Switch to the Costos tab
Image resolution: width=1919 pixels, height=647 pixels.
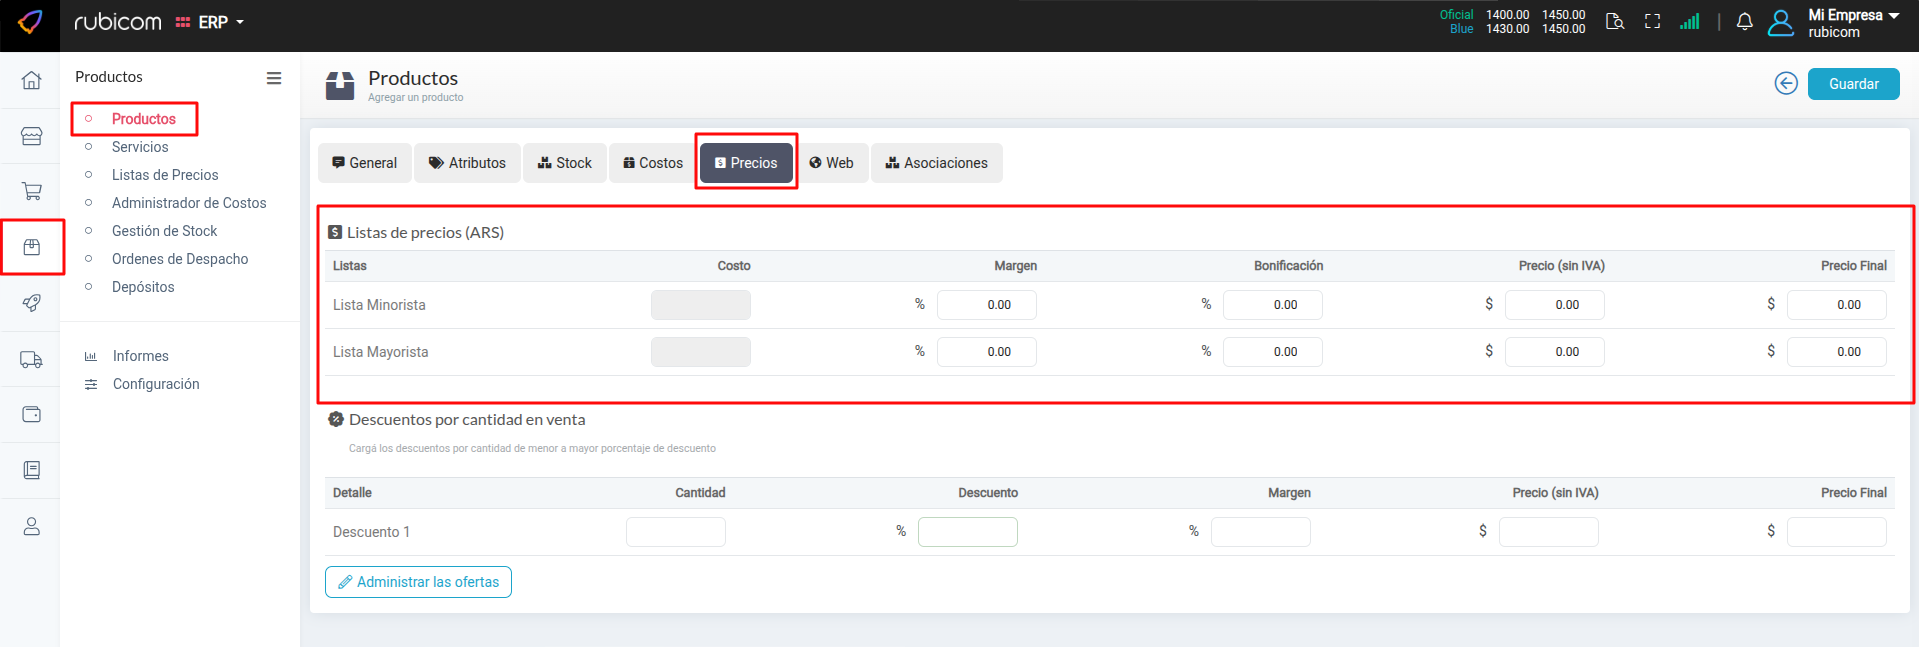(652, 163)
